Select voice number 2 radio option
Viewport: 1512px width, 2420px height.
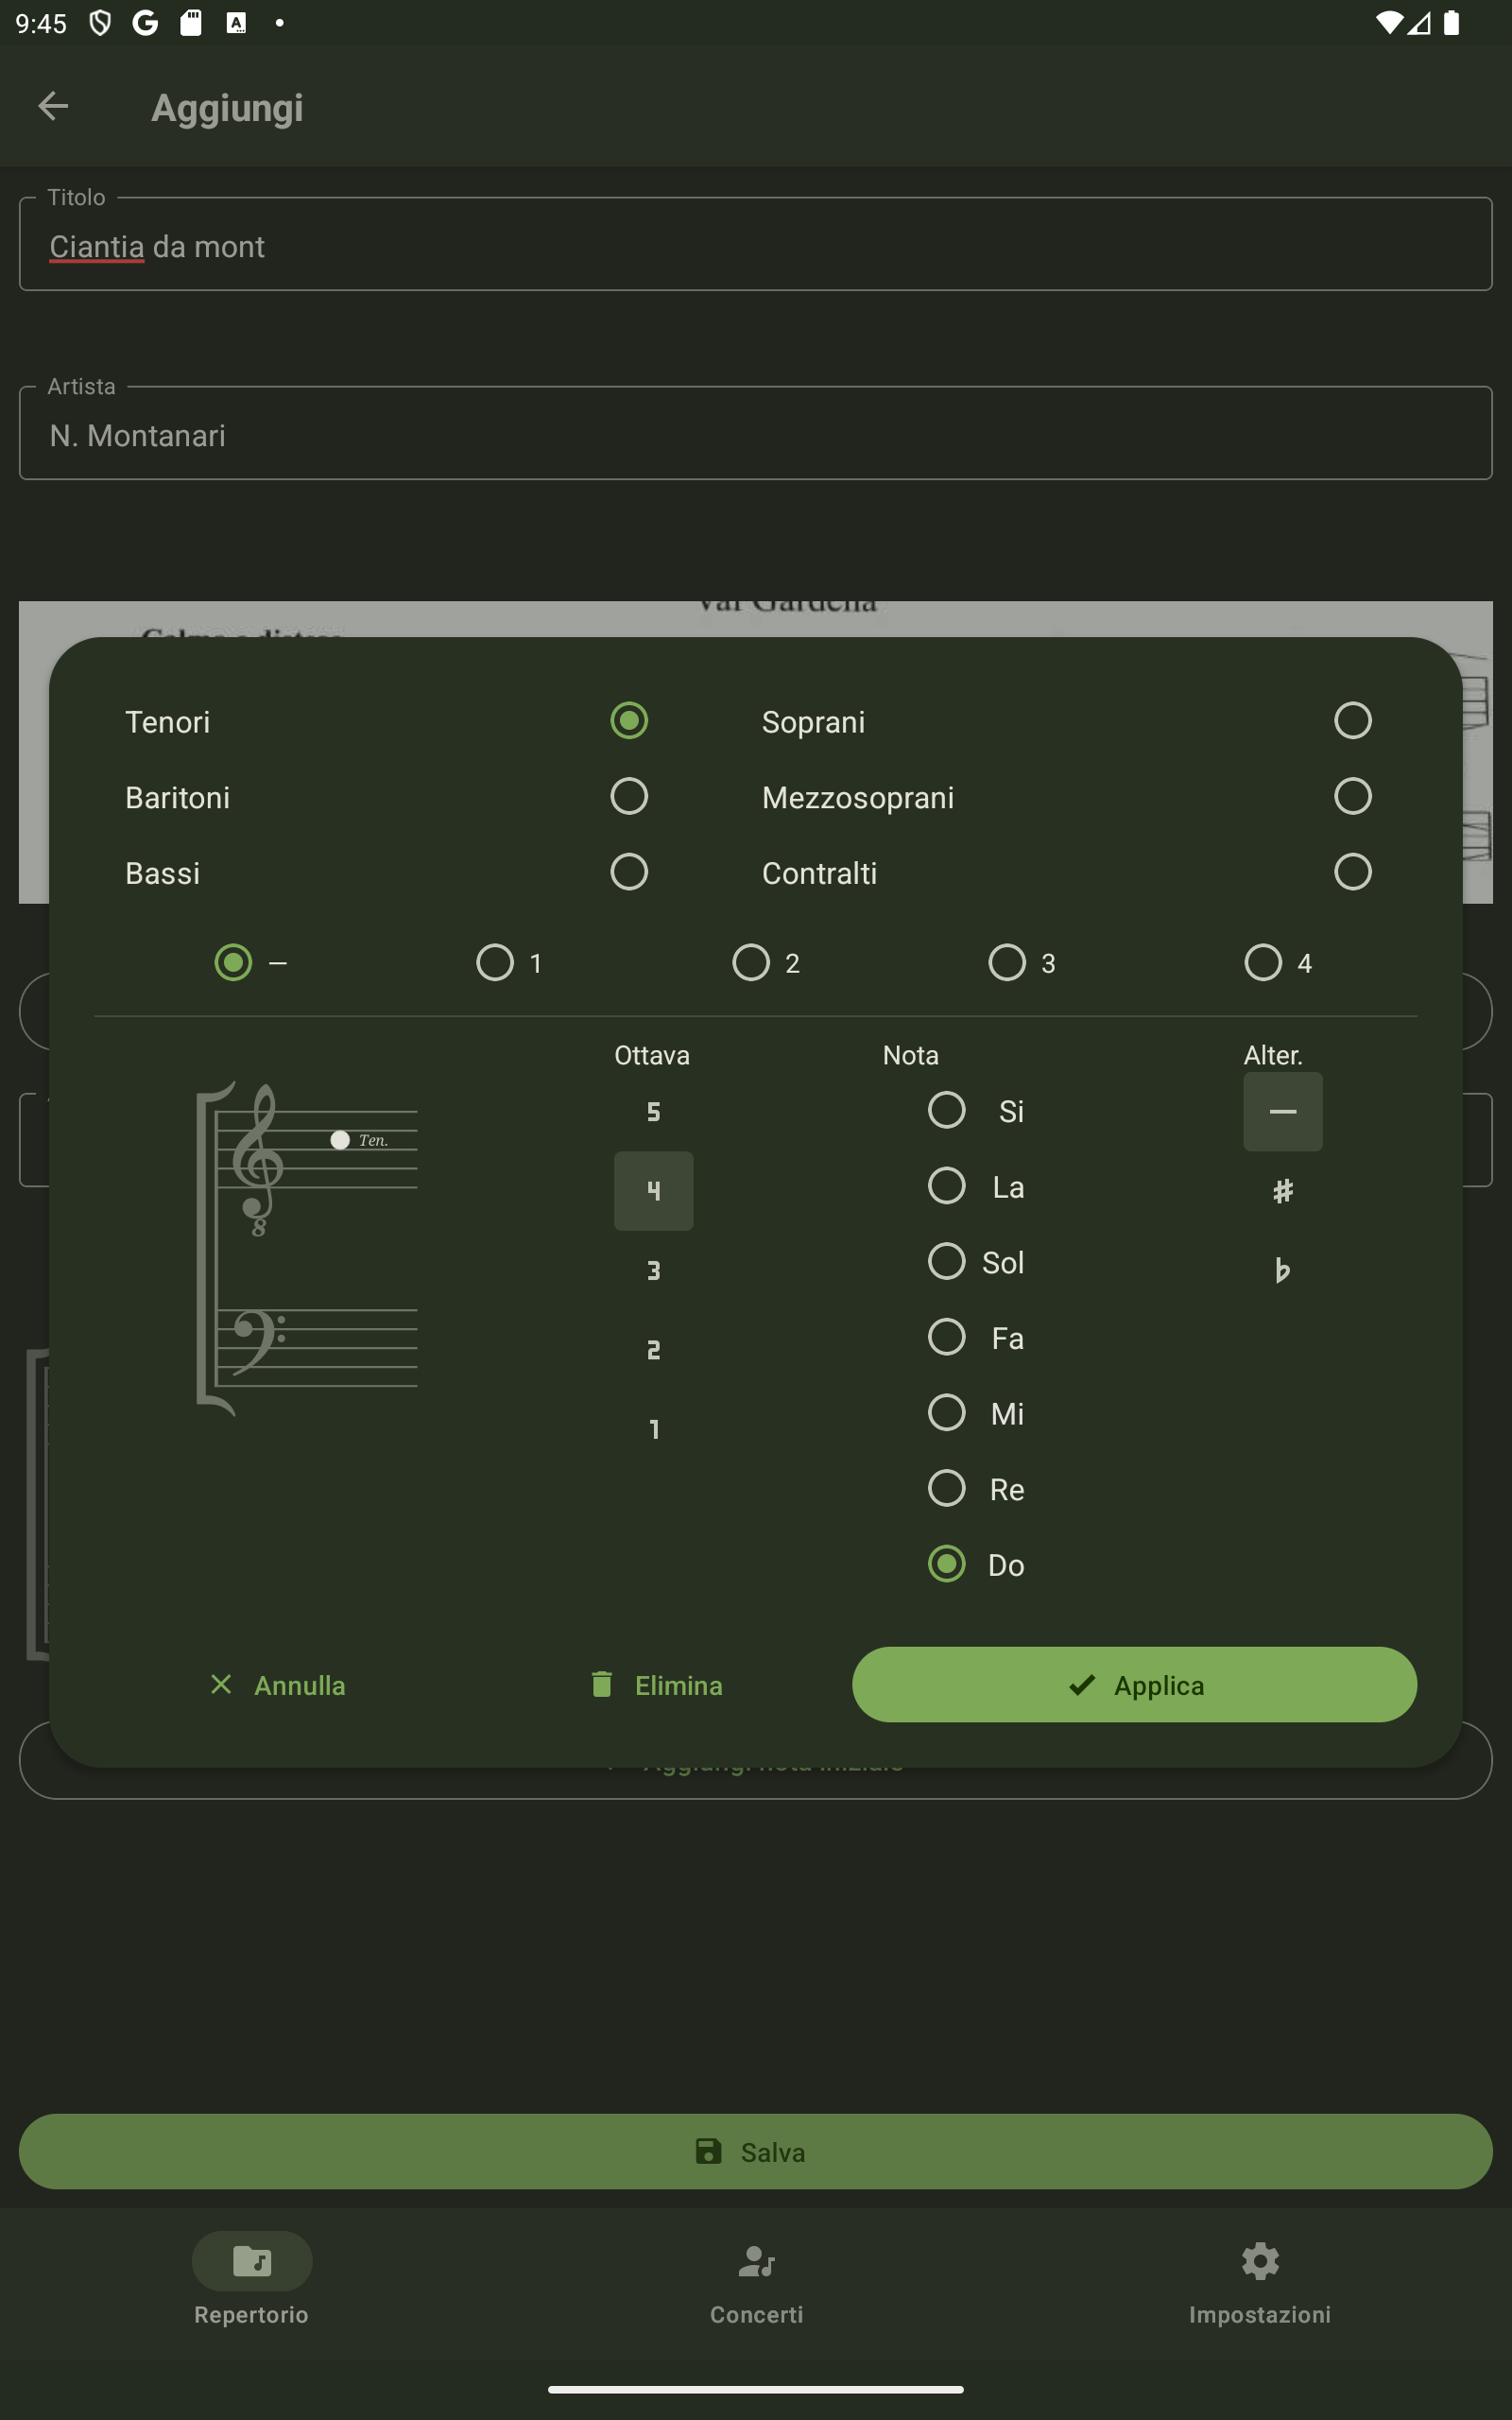click(x=751, y=963)
